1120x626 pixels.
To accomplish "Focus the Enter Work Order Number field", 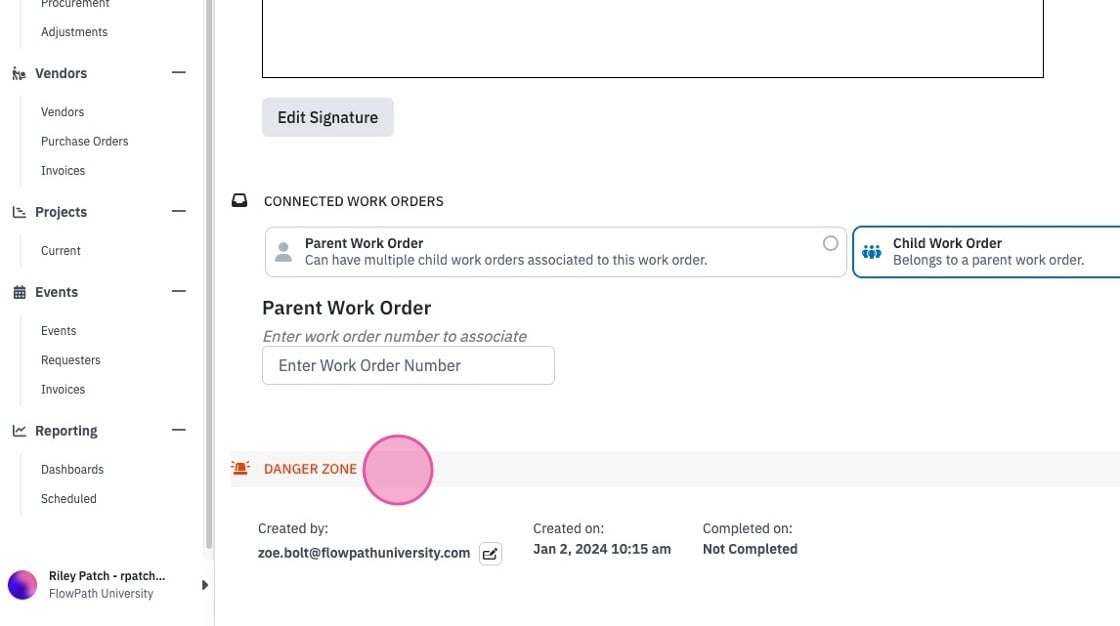I will pos(409,366).
